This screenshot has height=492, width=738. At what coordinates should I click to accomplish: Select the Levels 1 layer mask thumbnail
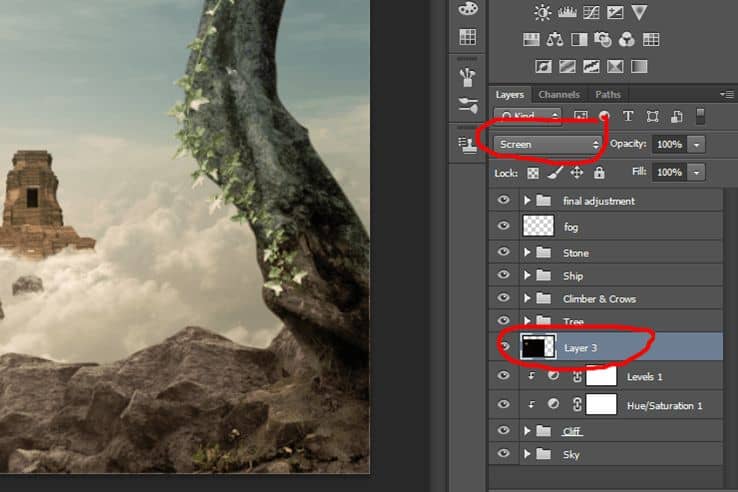601,376
